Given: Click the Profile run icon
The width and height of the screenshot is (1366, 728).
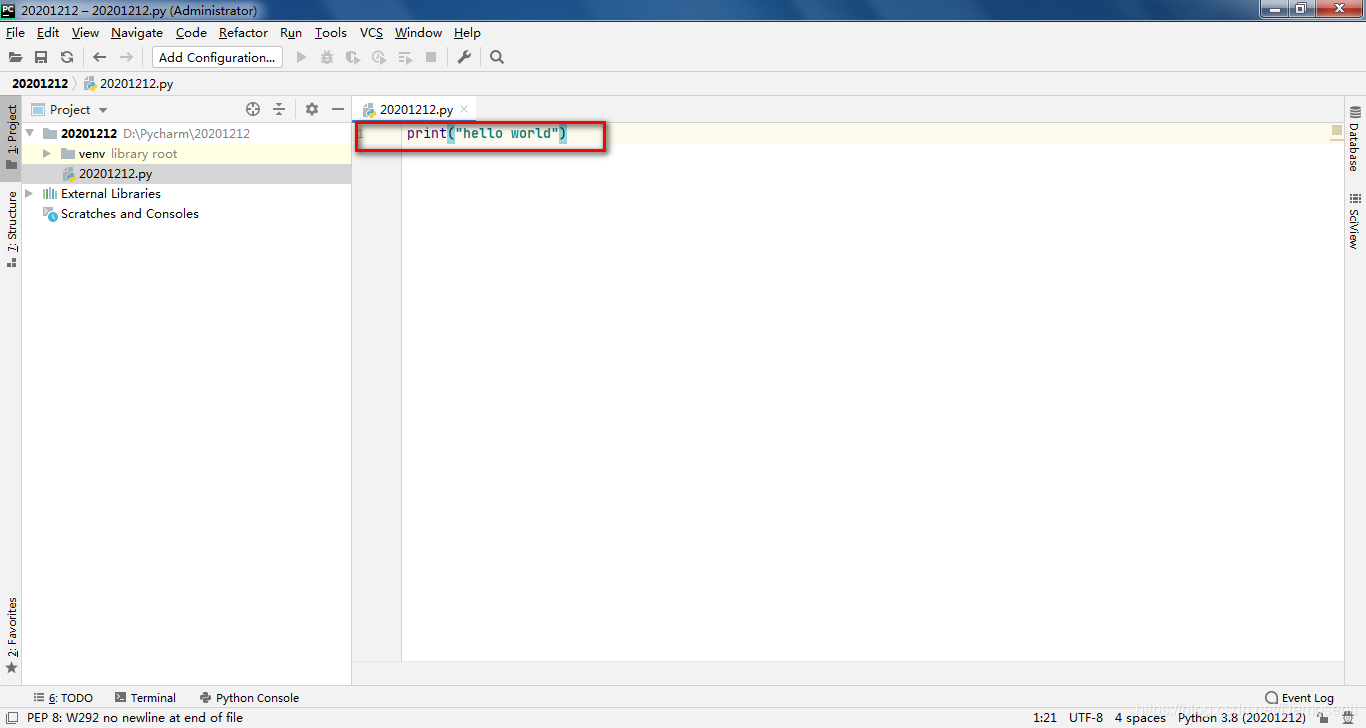Looking at the screenshot, I should [379, 58].
